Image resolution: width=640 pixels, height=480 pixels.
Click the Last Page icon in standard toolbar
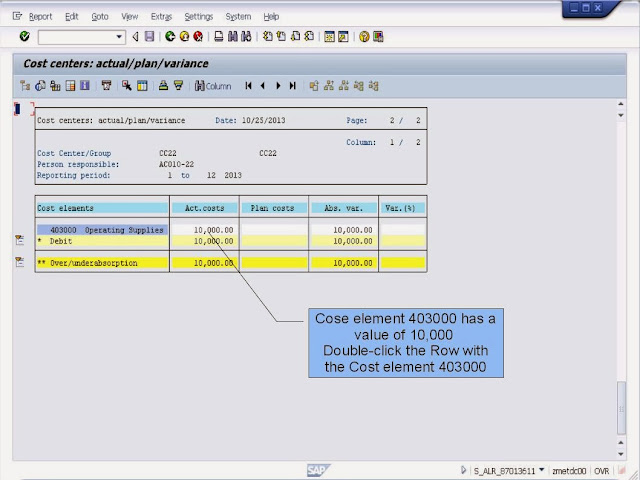(x=309, y=37)
